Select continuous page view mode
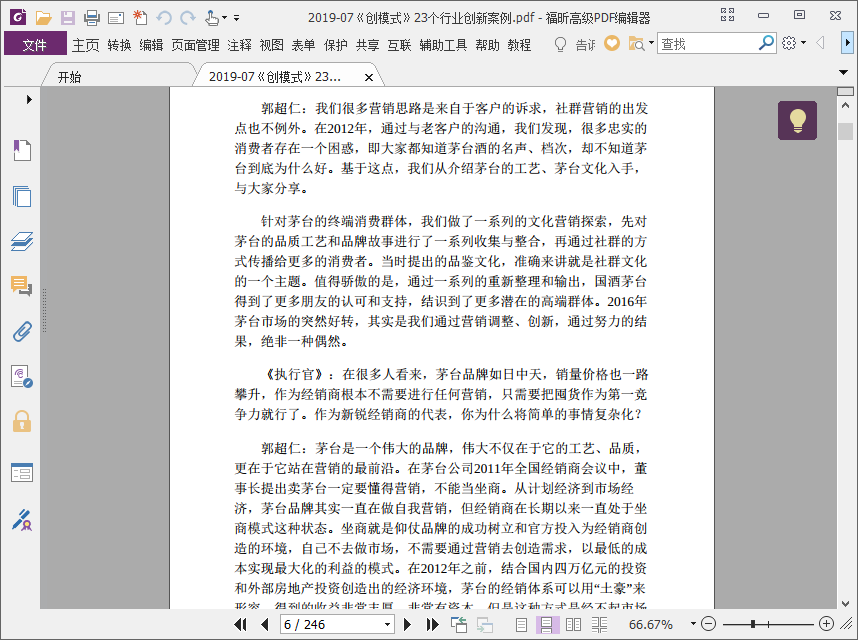Viewport: 858px width, 640px height. pos(546,624)
